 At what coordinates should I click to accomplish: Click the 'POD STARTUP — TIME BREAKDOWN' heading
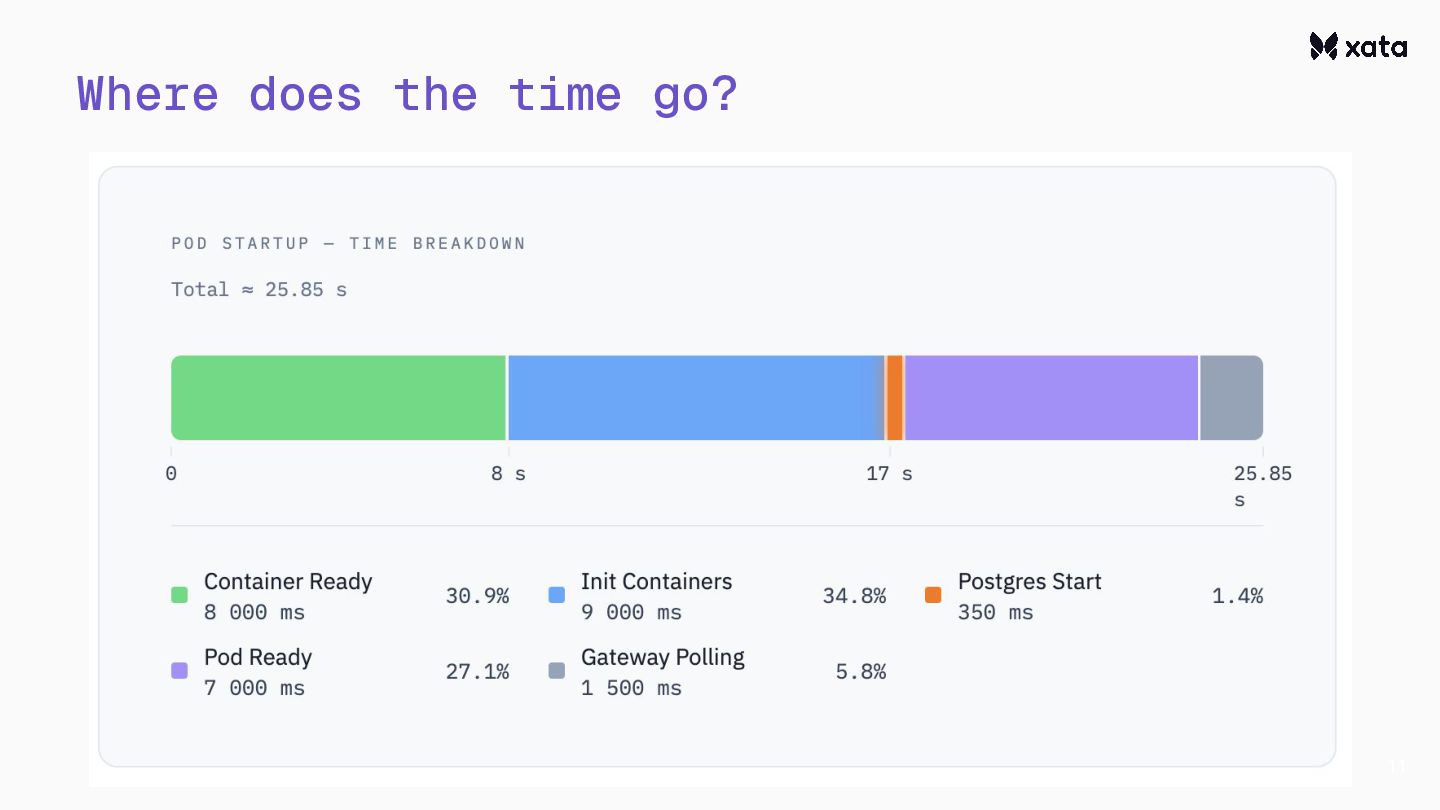pos(348,243)
